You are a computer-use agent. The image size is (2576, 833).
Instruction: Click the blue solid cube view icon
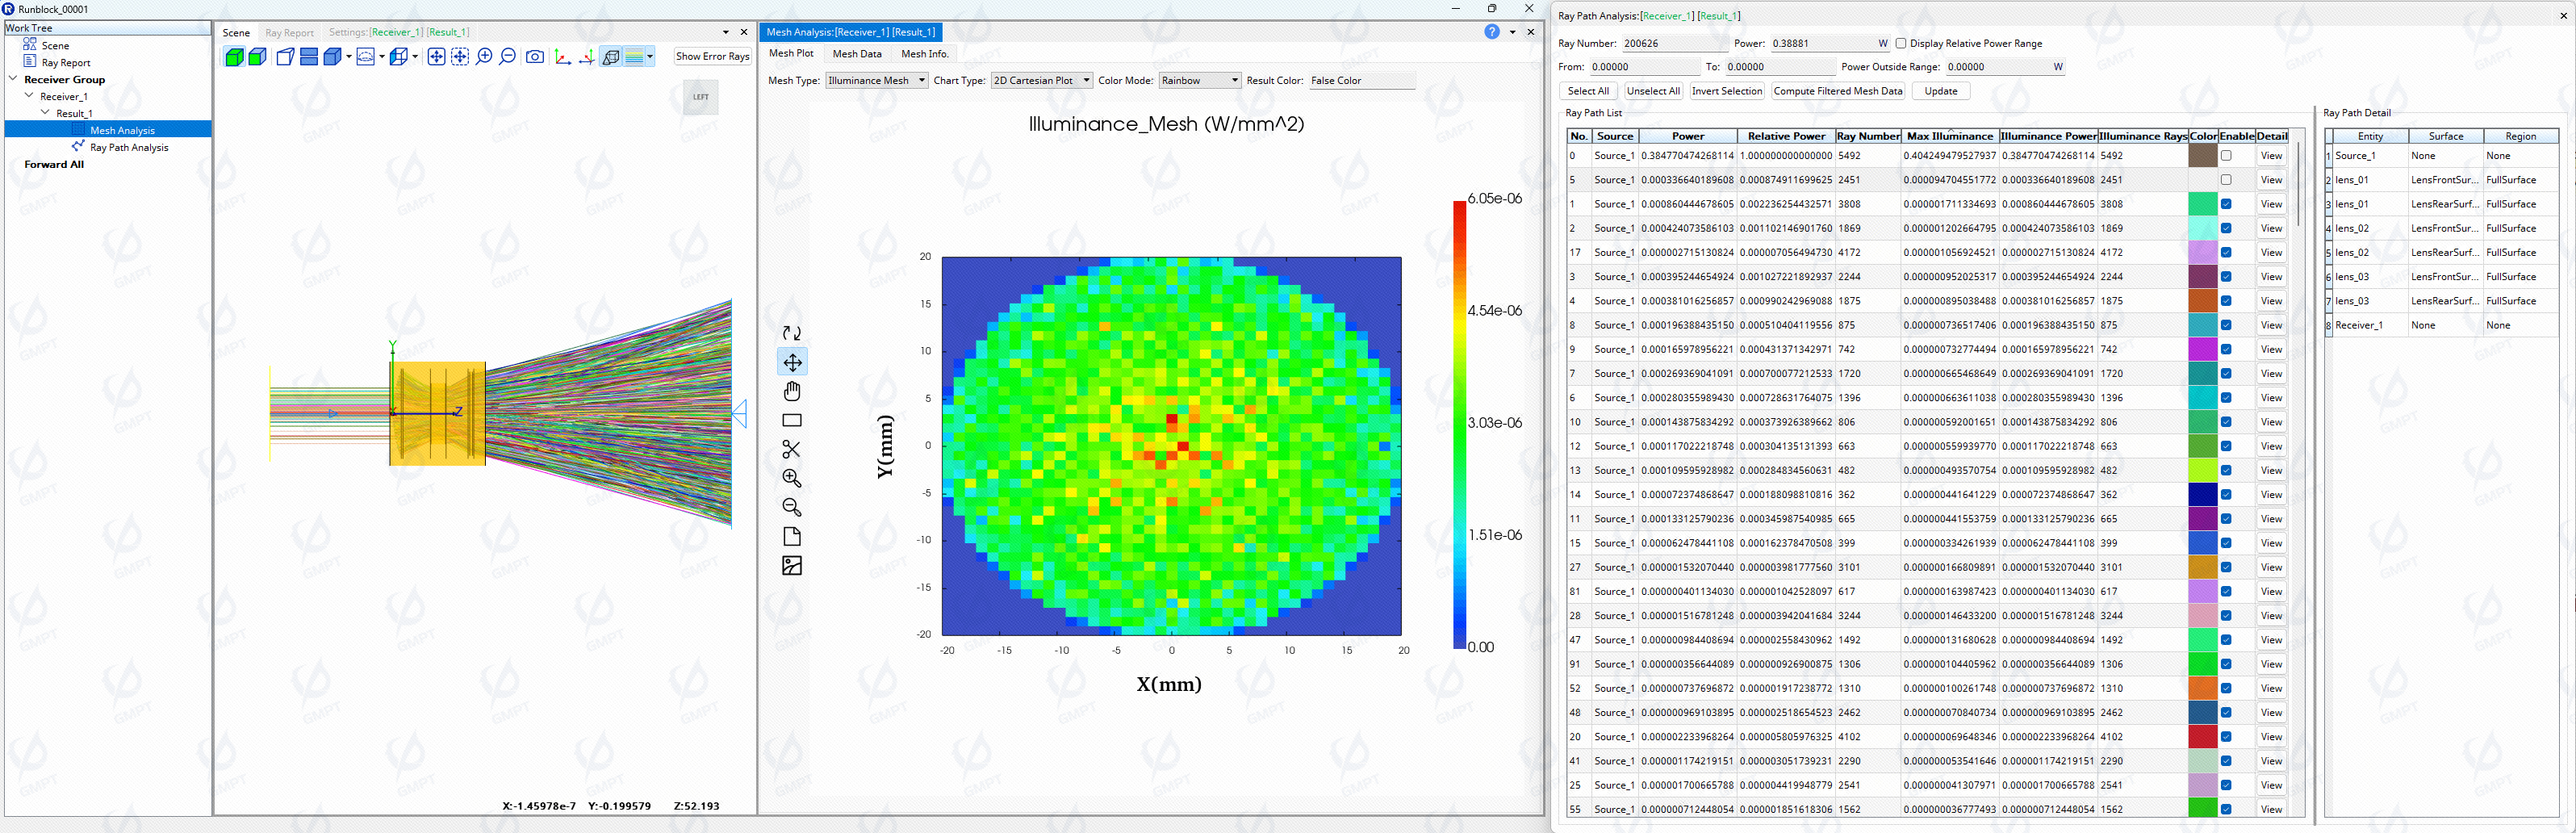click(x=333, y=57)
